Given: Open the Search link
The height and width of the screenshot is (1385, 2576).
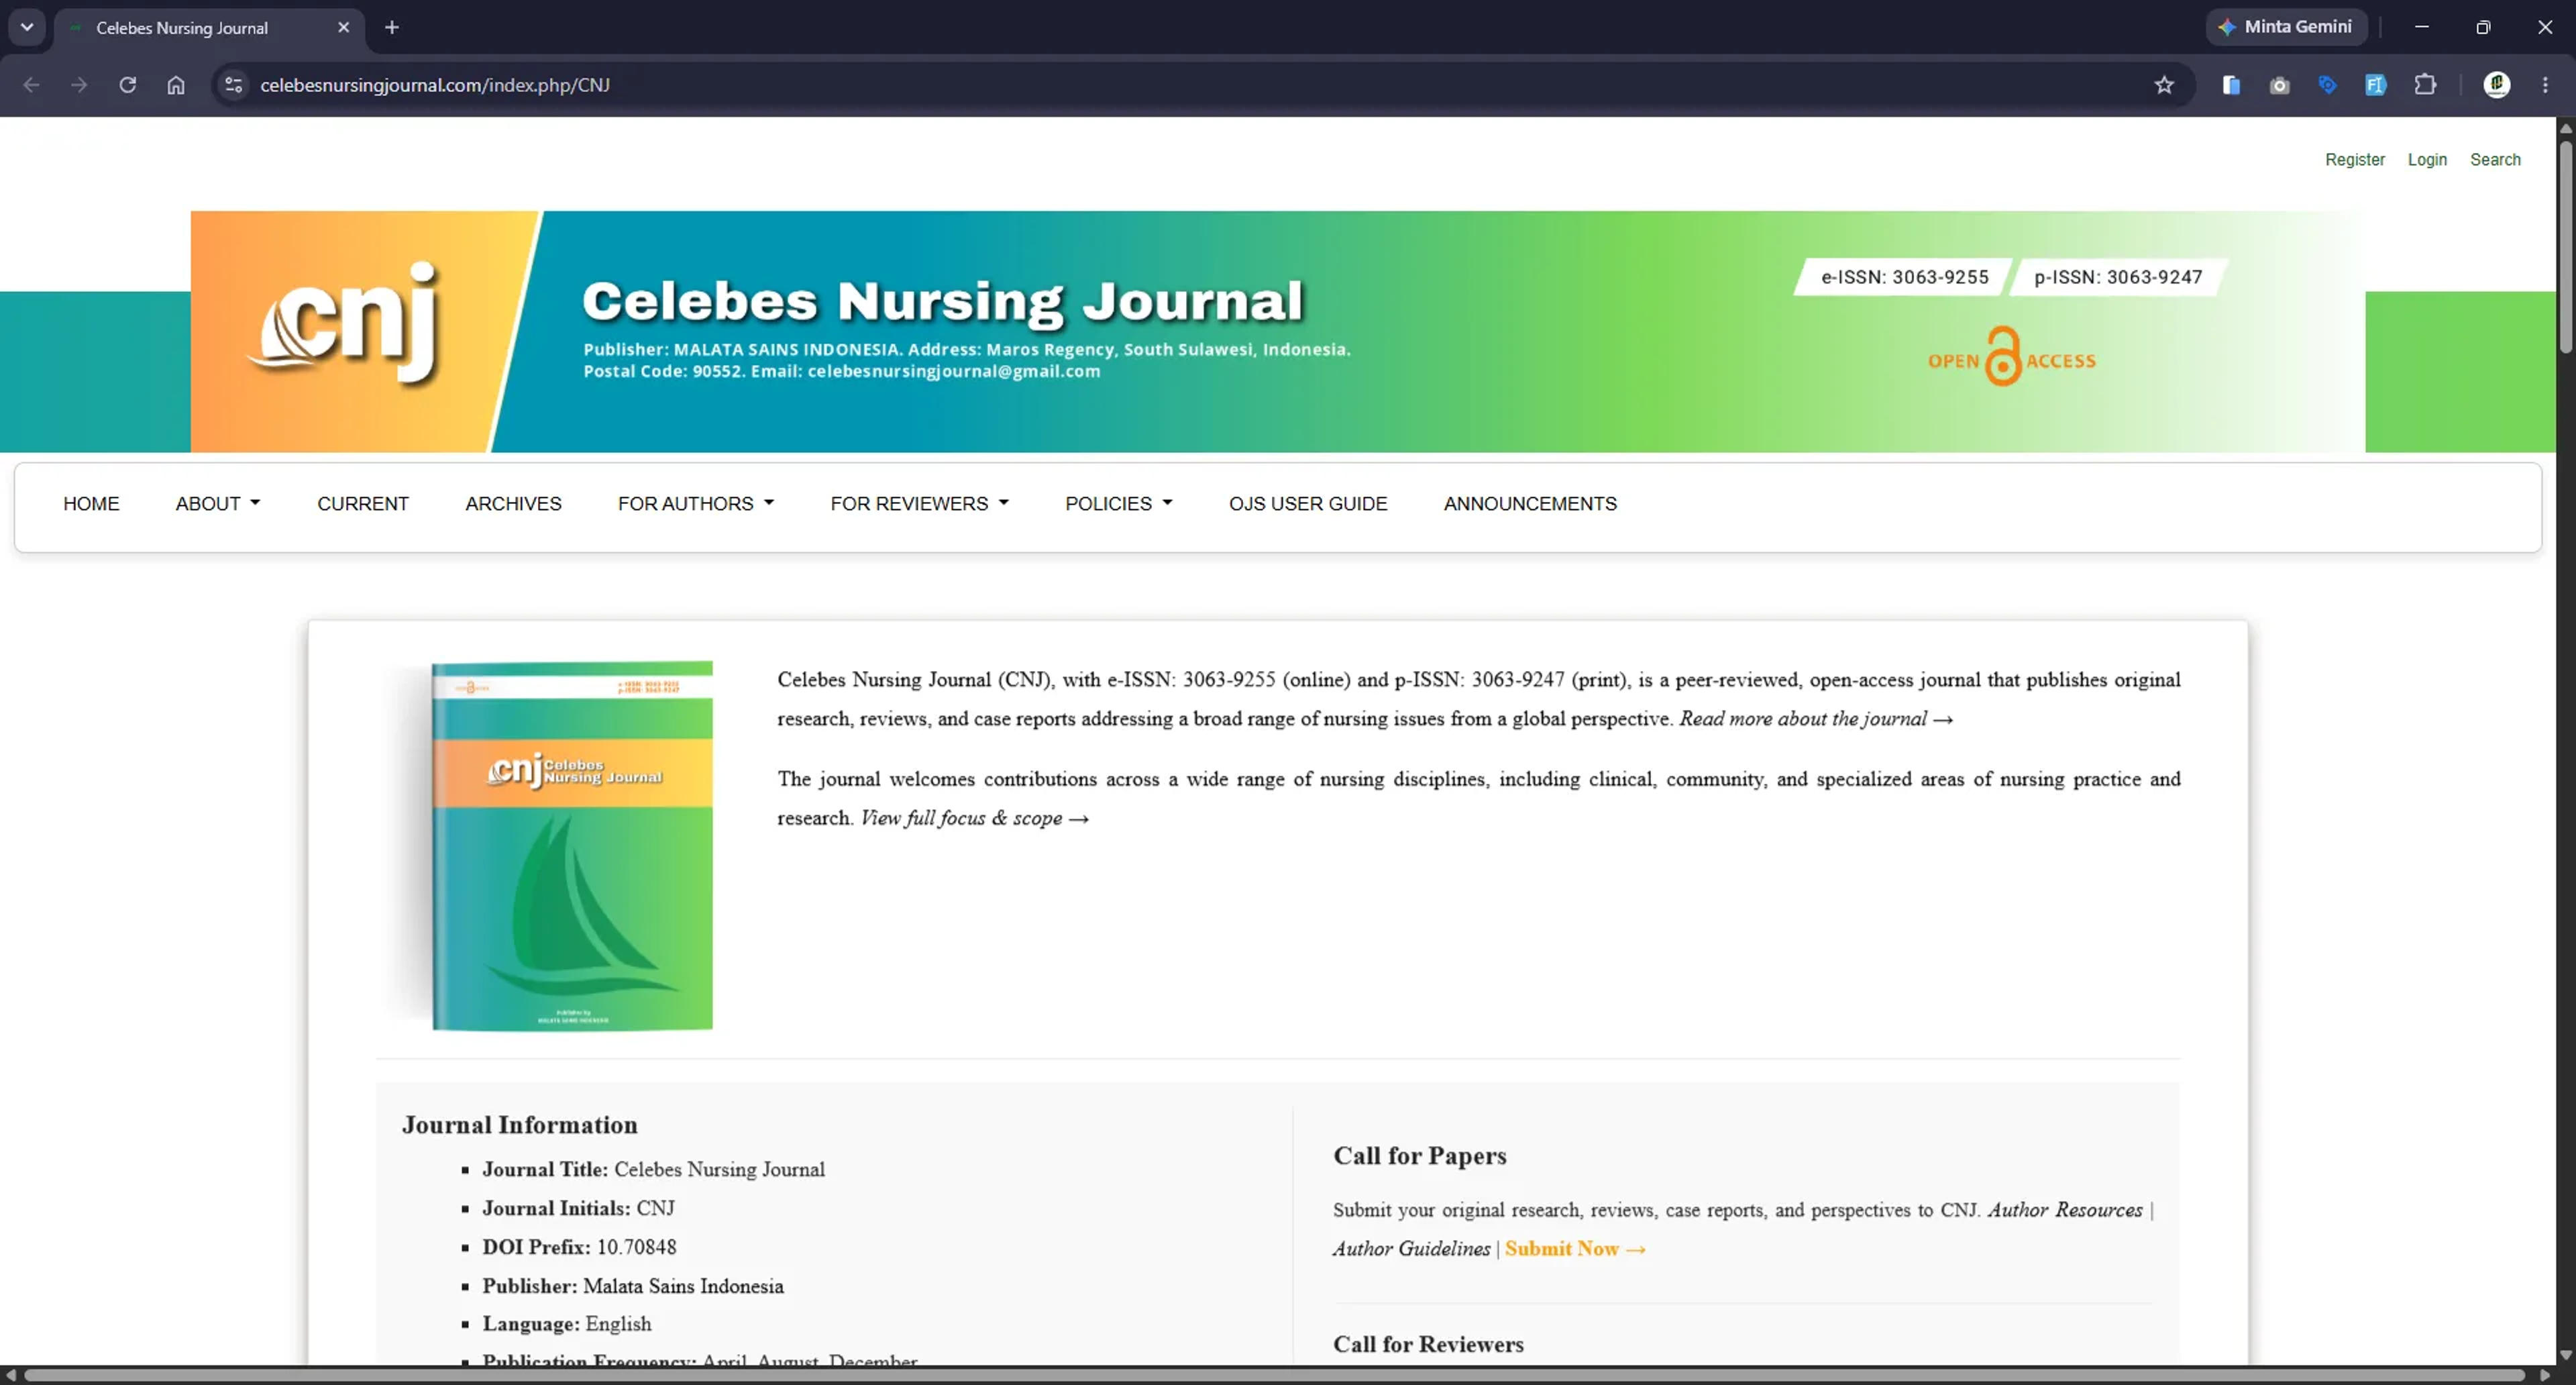Looking at the screenshot, I should point(2494,160).
